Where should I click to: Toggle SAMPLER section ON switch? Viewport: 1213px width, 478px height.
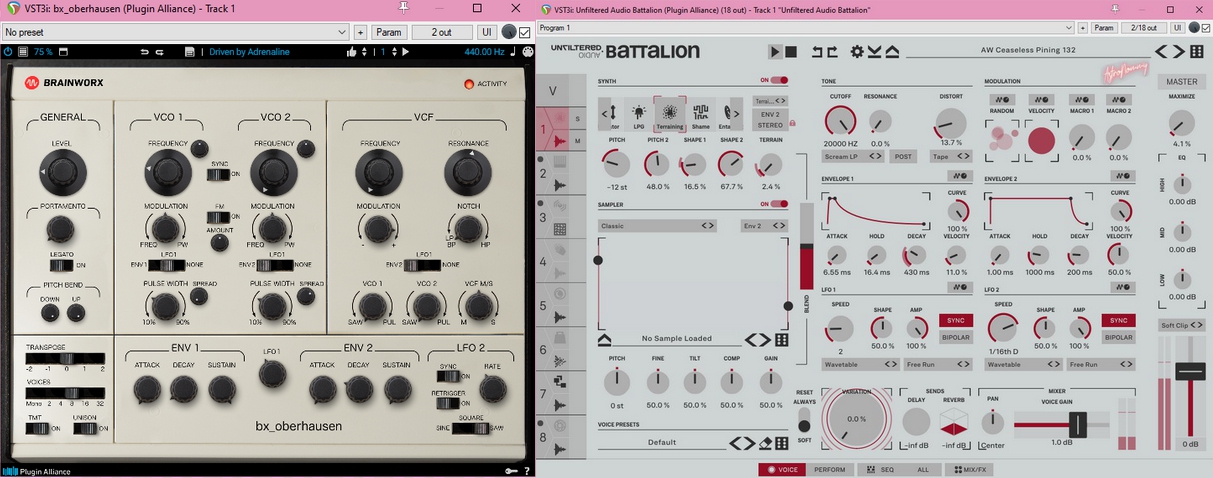click(x=779, y=204)
